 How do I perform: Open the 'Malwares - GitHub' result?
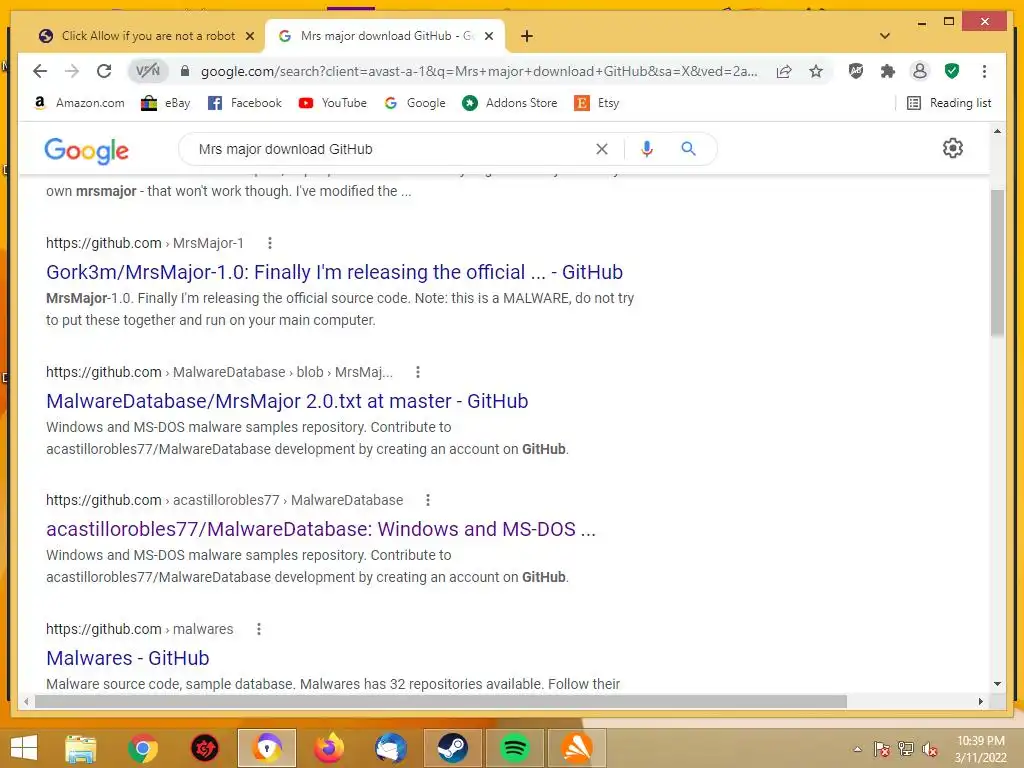tap(128, 658)
